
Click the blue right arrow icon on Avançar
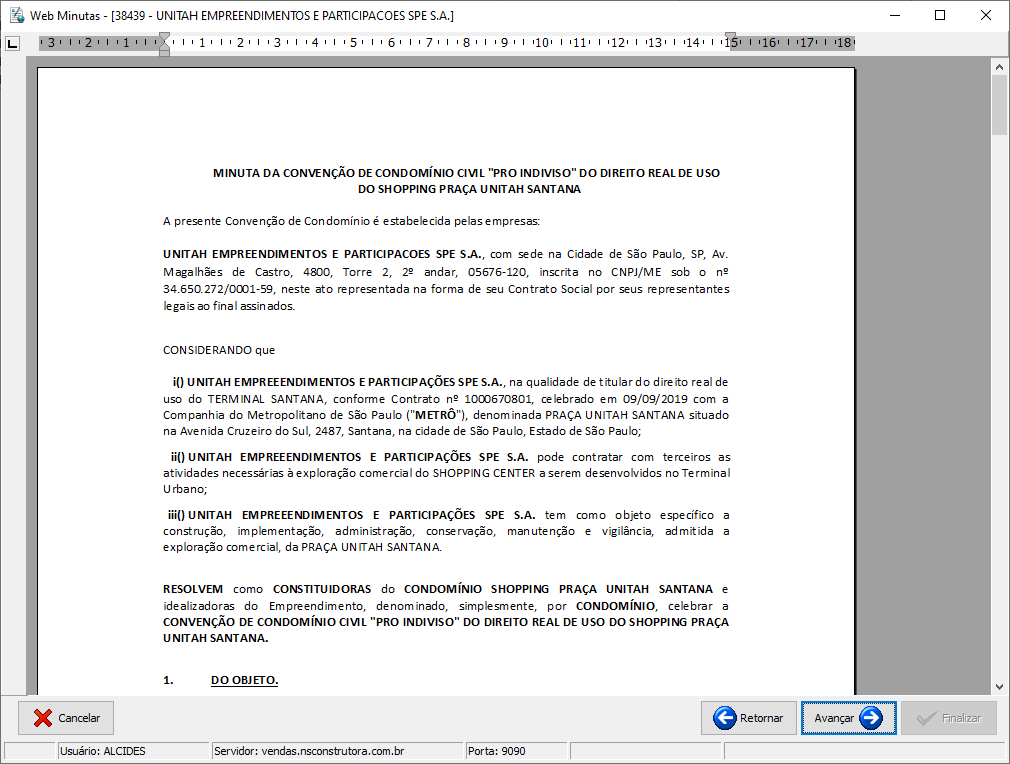[x=871, y=718]
